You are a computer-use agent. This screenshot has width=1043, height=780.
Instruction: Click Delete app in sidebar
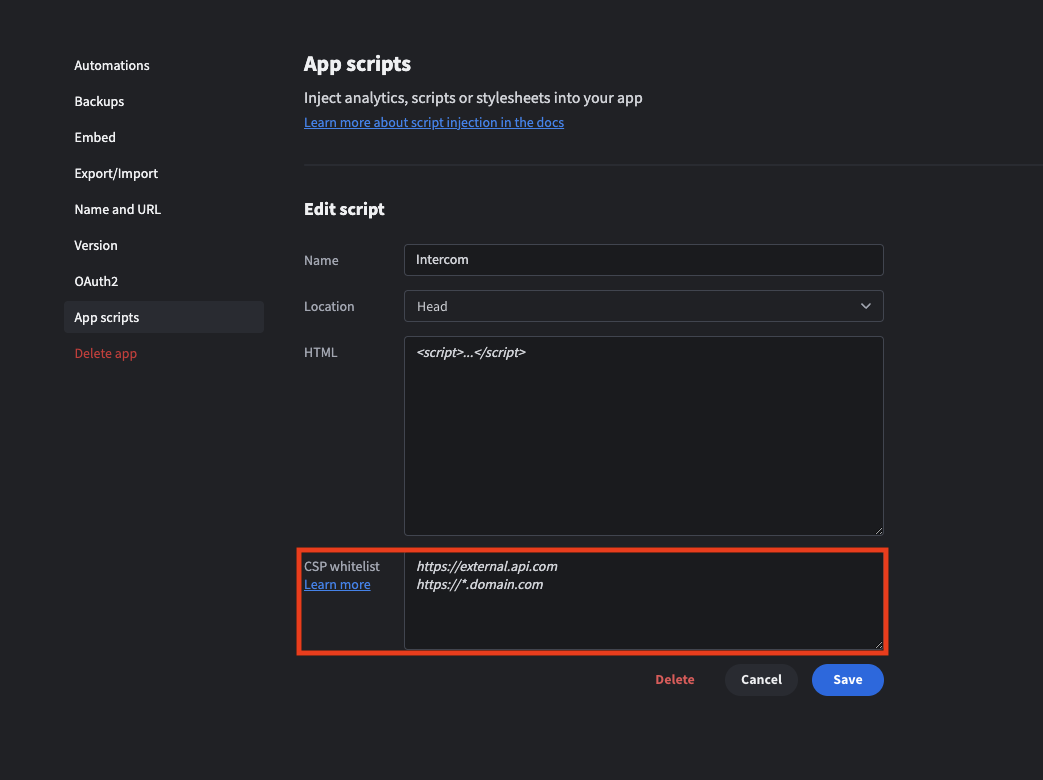coord(105,353)
